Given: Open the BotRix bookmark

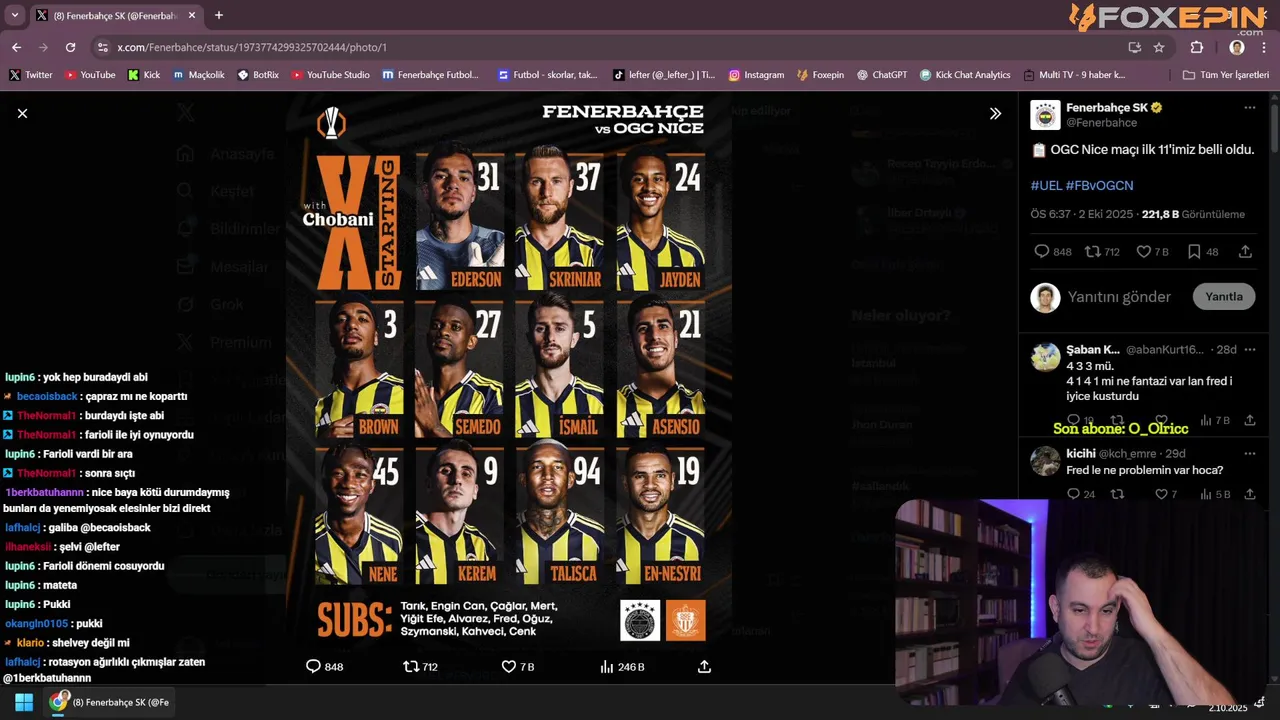Looking at the screenshot, I should (258, 75).
